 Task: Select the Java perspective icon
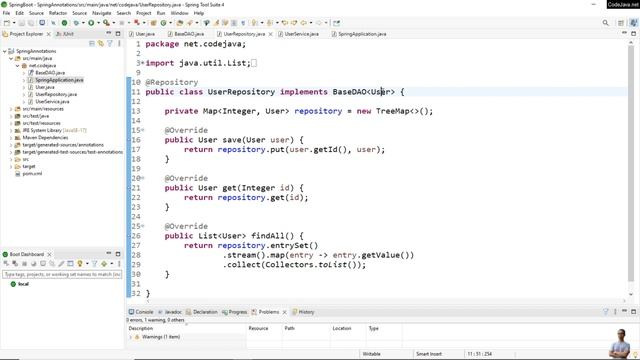pos(633,23)
